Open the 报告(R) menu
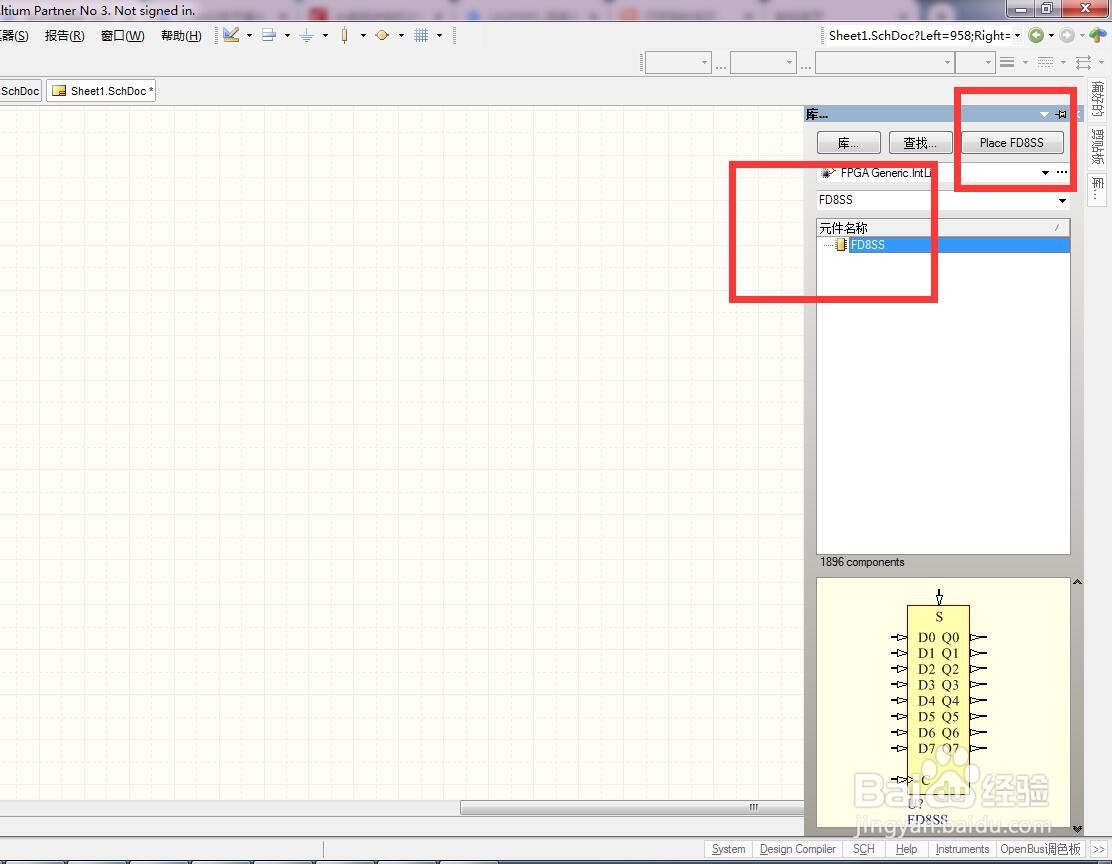 65,35
